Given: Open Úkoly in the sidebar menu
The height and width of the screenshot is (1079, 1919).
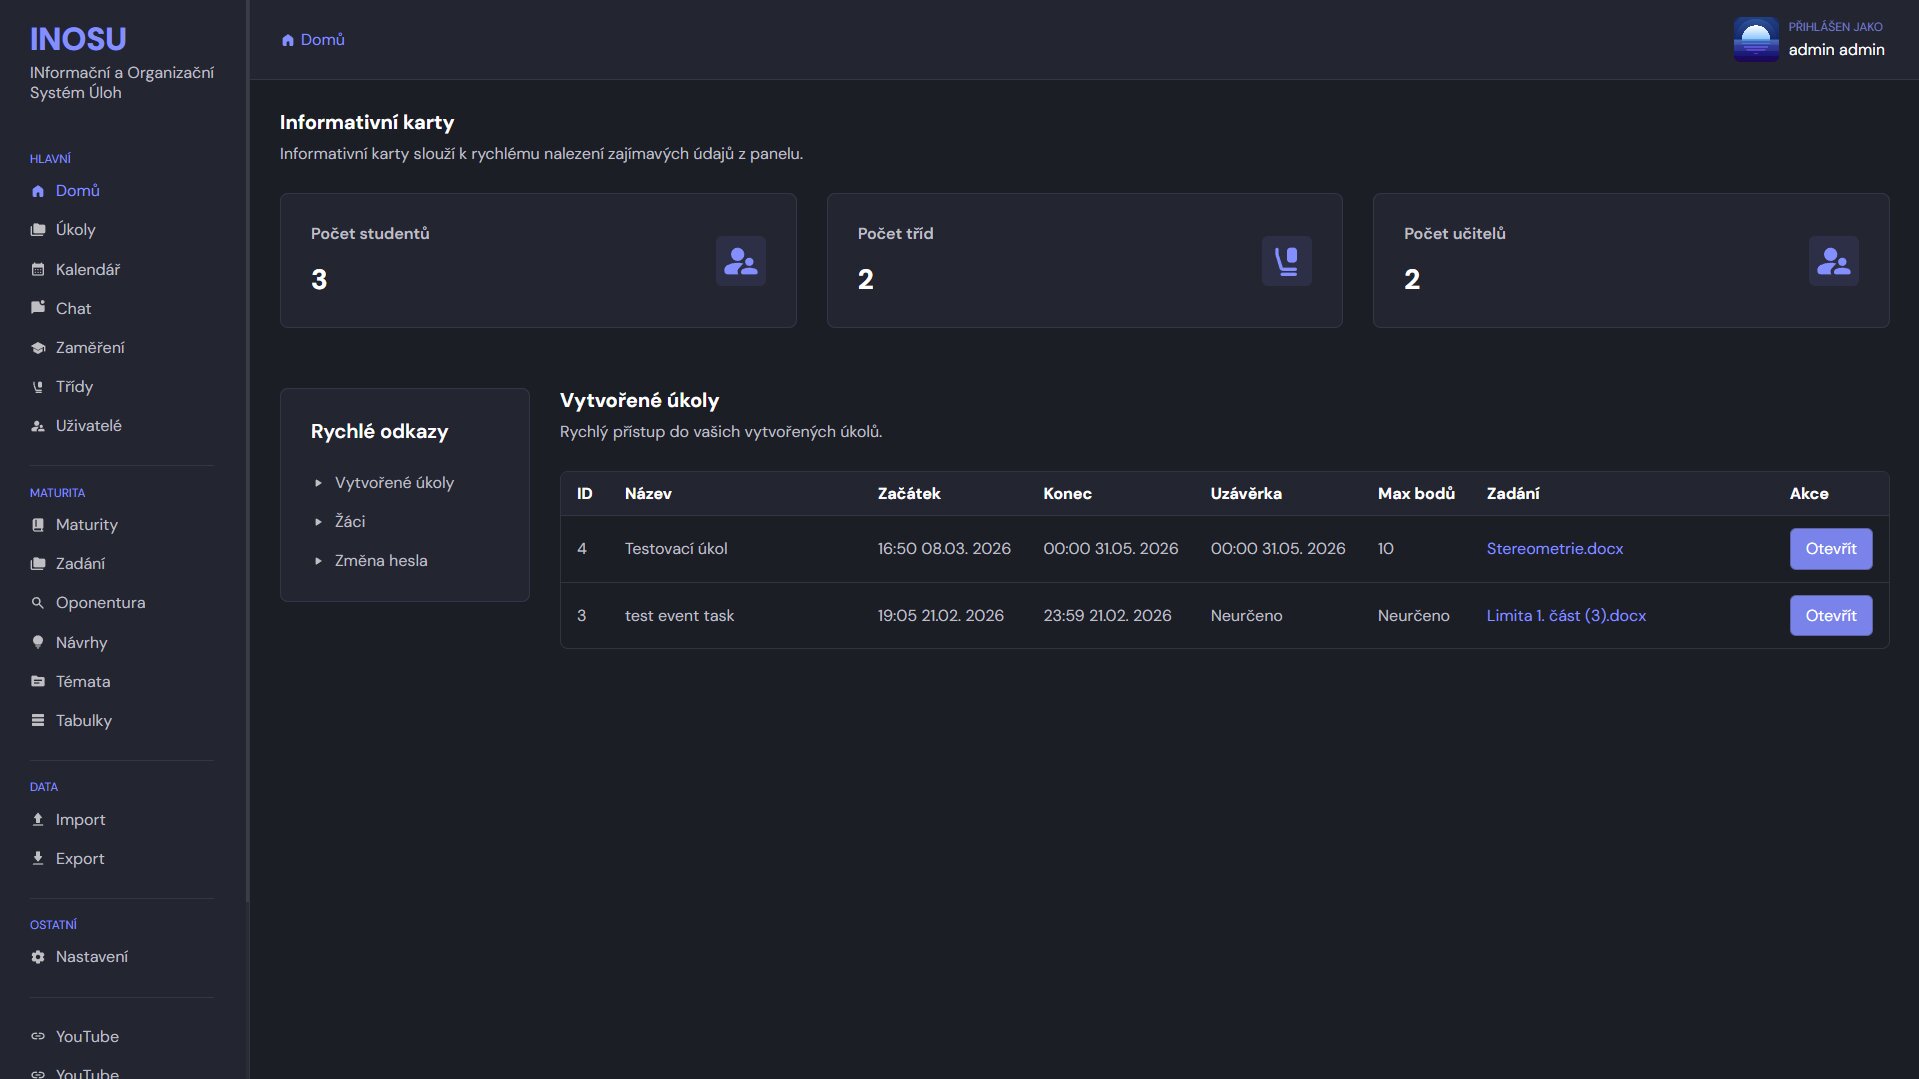Looking at the screenshot, I should click(x=75, y=230).
